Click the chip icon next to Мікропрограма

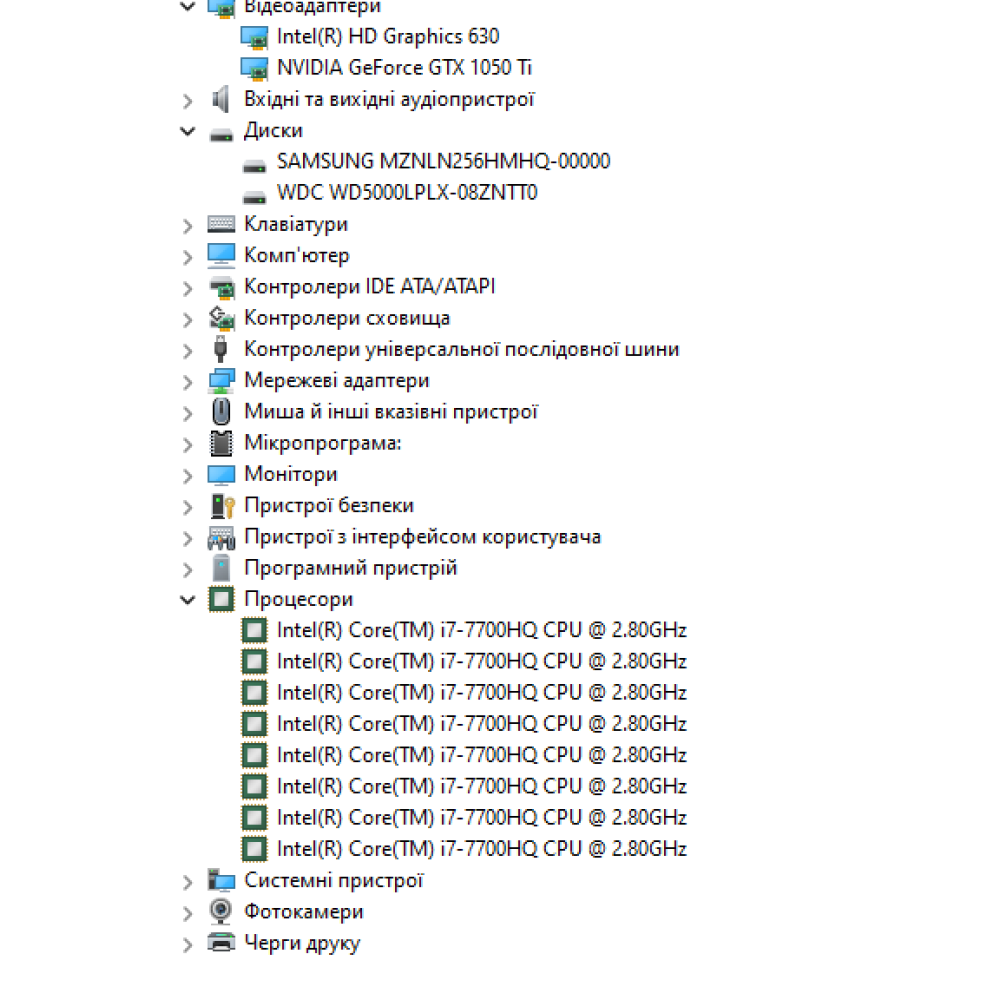(x=221, y=443)
